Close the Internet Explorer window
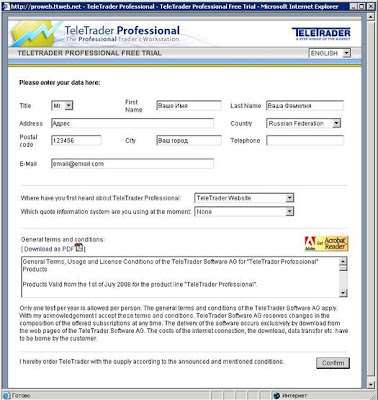The image size is (378, 400). (x=371, y=6)
